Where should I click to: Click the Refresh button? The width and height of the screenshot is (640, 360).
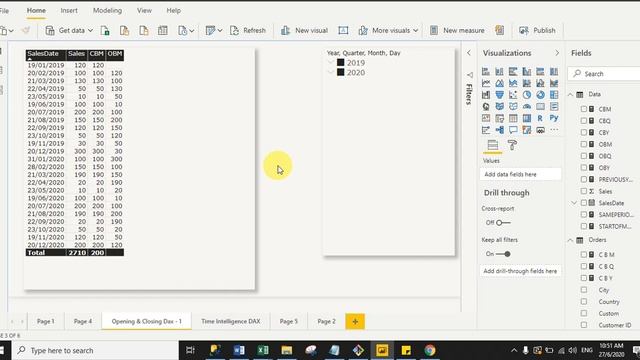point(248,31)
